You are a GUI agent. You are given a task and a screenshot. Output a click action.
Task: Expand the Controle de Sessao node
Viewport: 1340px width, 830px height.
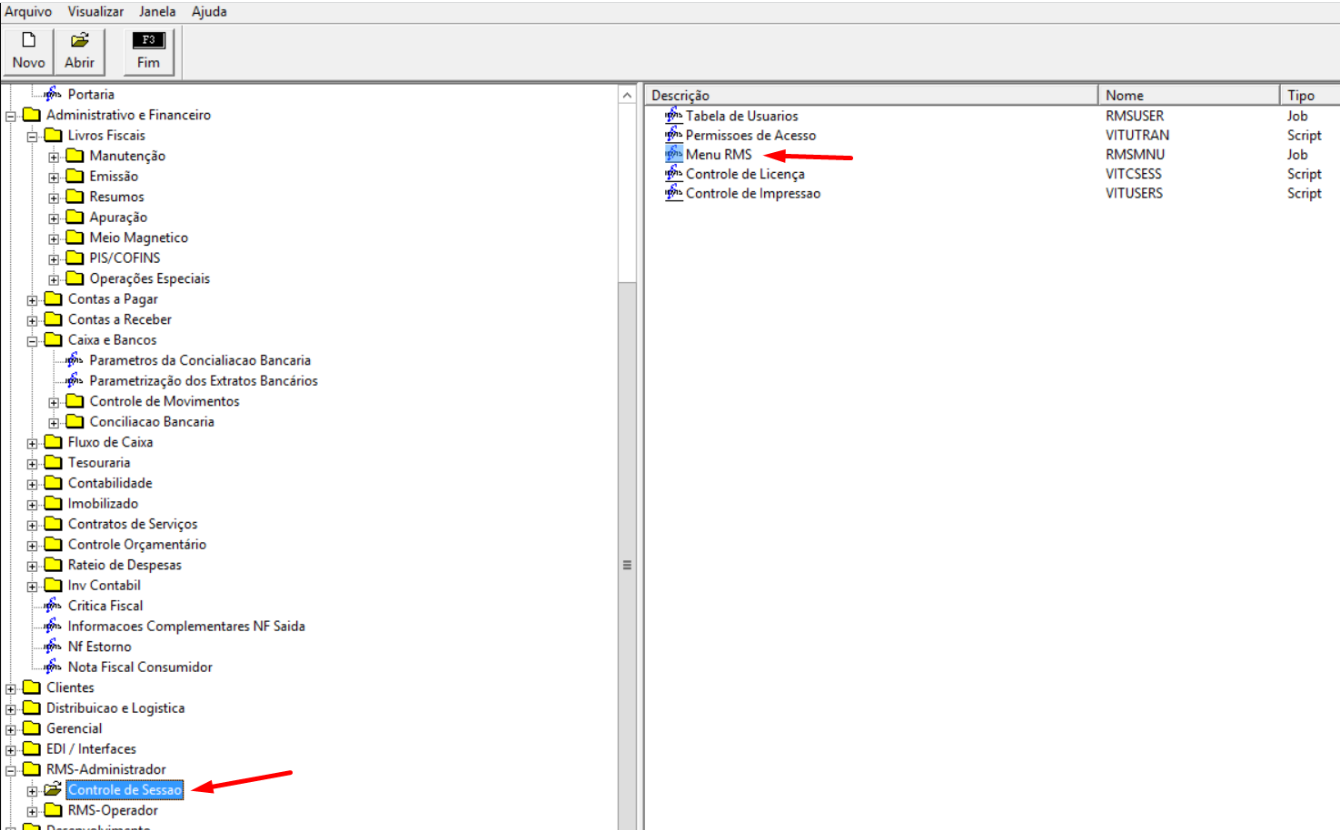(33, 791)
